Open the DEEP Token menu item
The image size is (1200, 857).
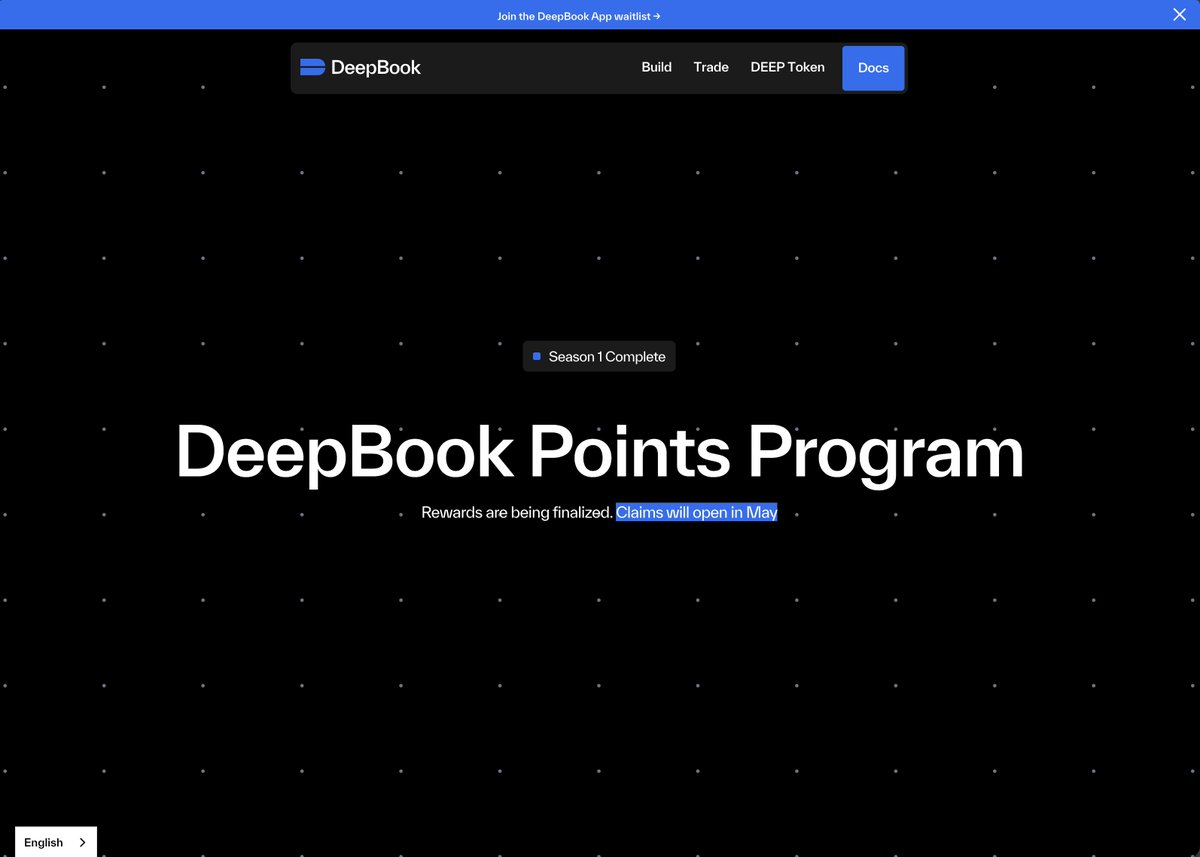788,67
